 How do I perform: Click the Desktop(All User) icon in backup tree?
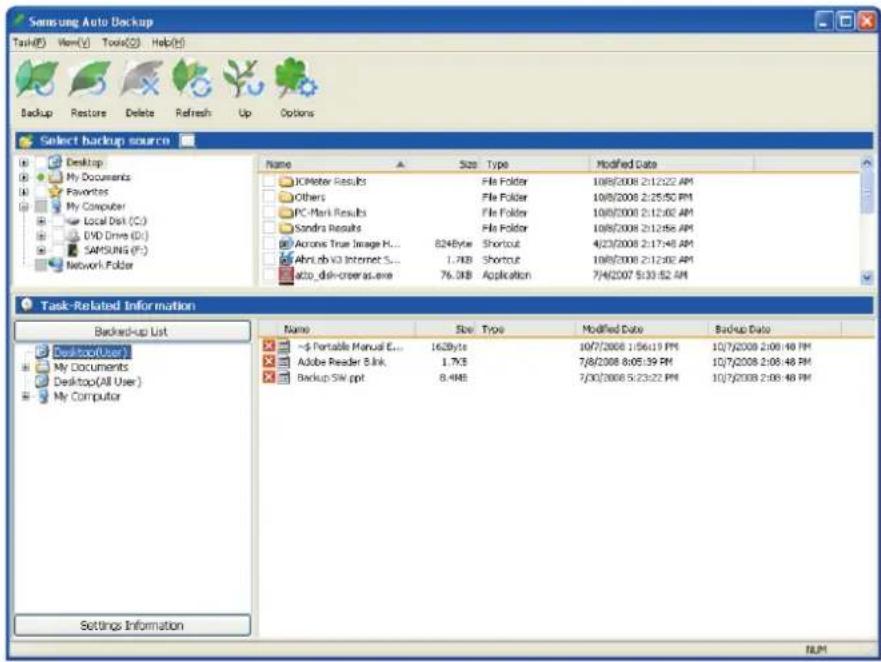tap(42, 382)
